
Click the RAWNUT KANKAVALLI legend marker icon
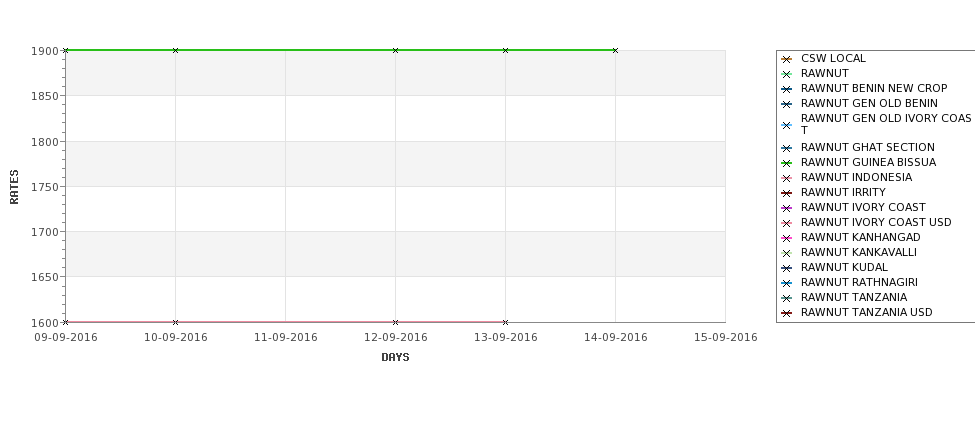[x=786, y=253]
